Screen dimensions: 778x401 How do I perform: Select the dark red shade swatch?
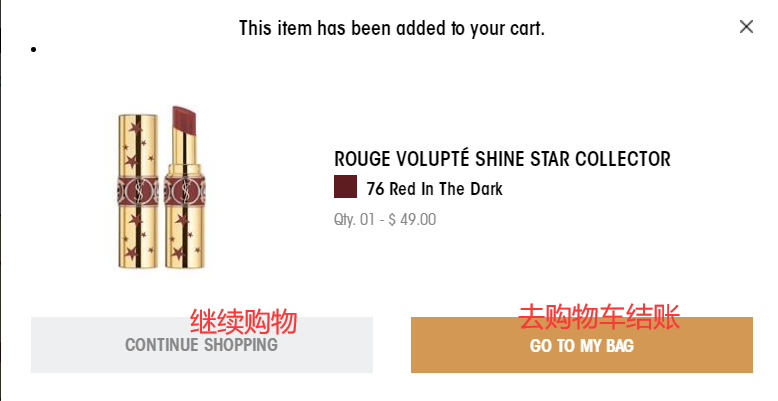coord(345,188)
